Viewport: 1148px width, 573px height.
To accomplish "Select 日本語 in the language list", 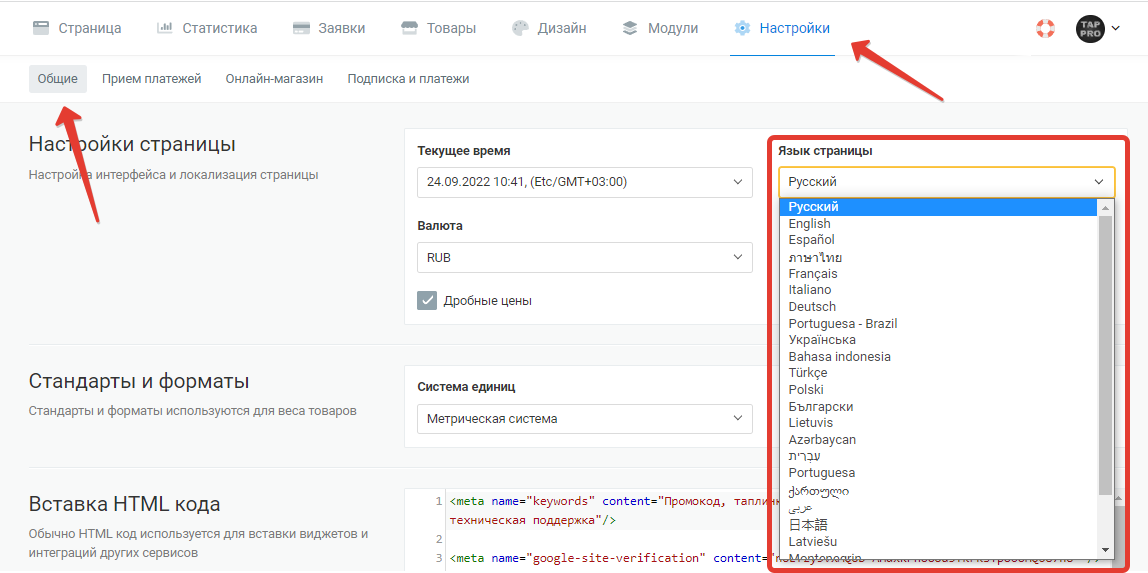I will click(939, 525).
